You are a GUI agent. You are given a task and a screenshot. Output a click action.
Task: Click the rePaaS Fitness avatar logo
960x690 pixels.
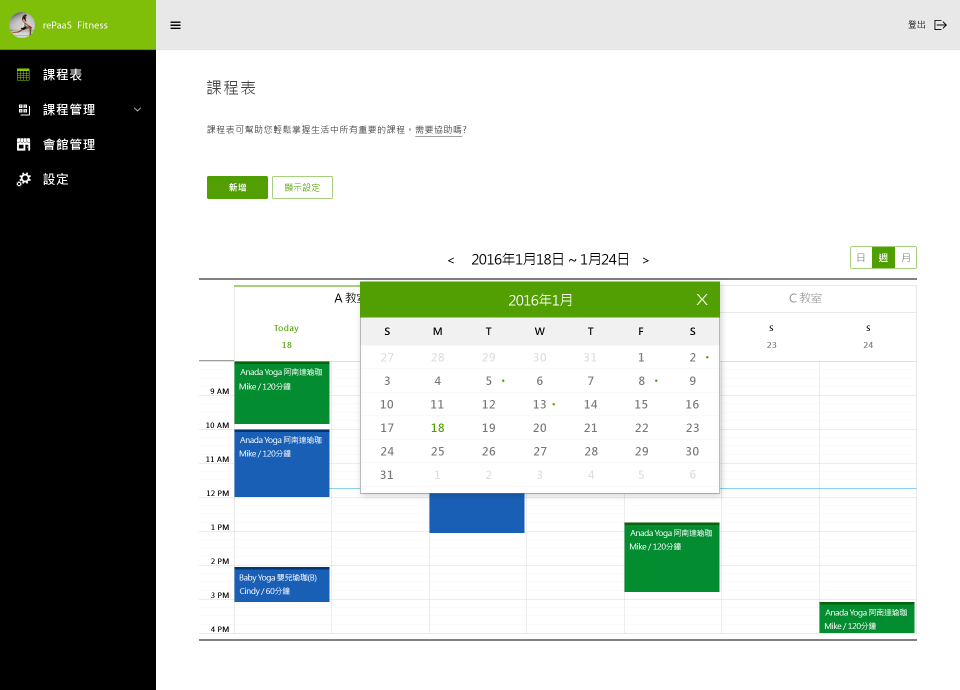click(x=22, y=25)
